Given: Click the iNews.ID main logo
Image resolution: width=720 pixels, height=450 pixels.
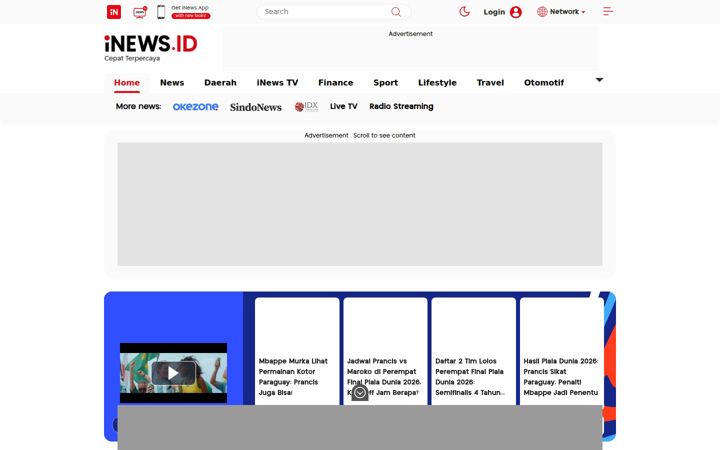Looking at the screenshot, I should [x=151, y=48].
